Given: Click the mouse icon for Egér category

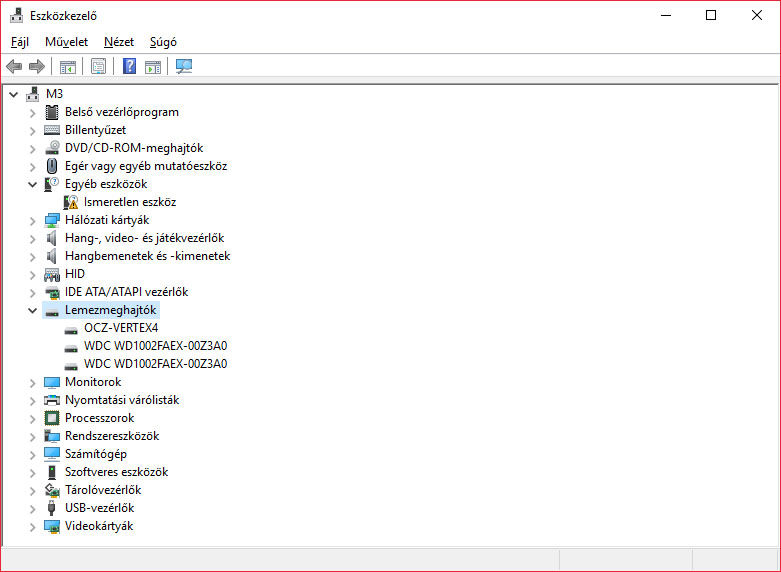Looking at the screenshot, I should [x=52, y=166].
